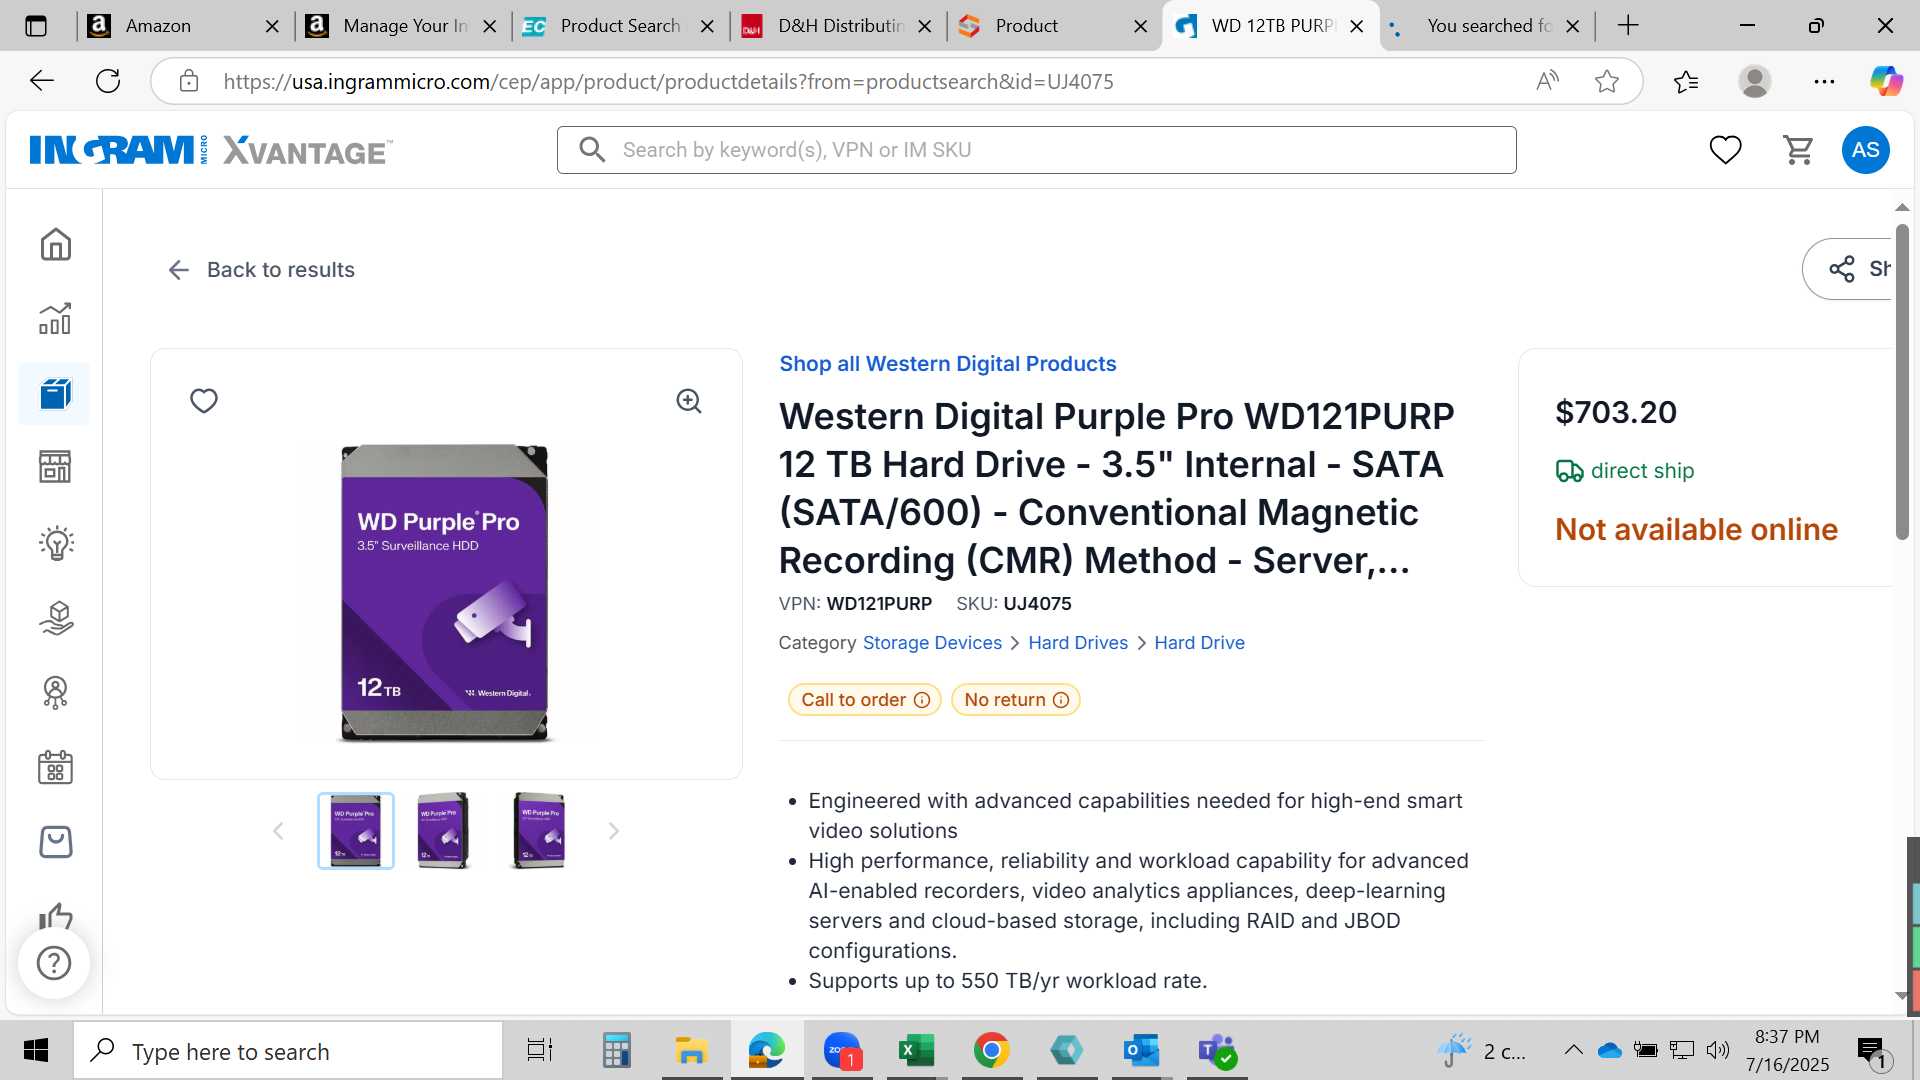Image resolution: width=1920 pixels, height=1080 pixels.
Task: Open the browser profile icon
Action: [1755, 81]
